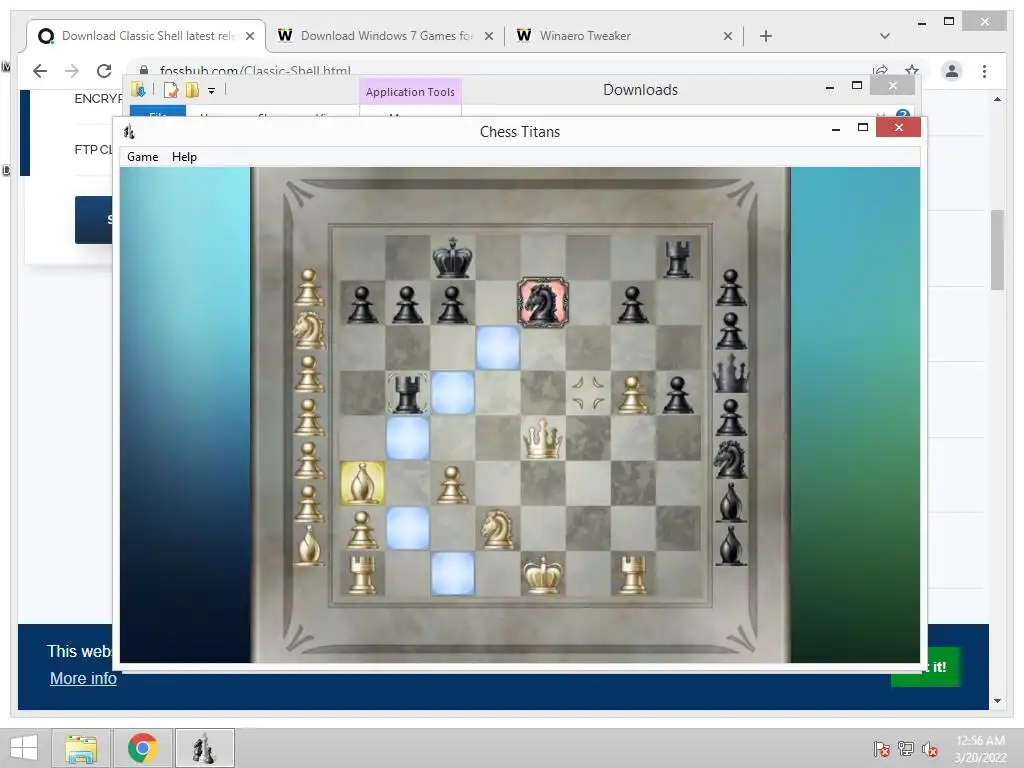Open the network icon in system tray
This screenshot has width=1024, height=768.
(906, 749)
